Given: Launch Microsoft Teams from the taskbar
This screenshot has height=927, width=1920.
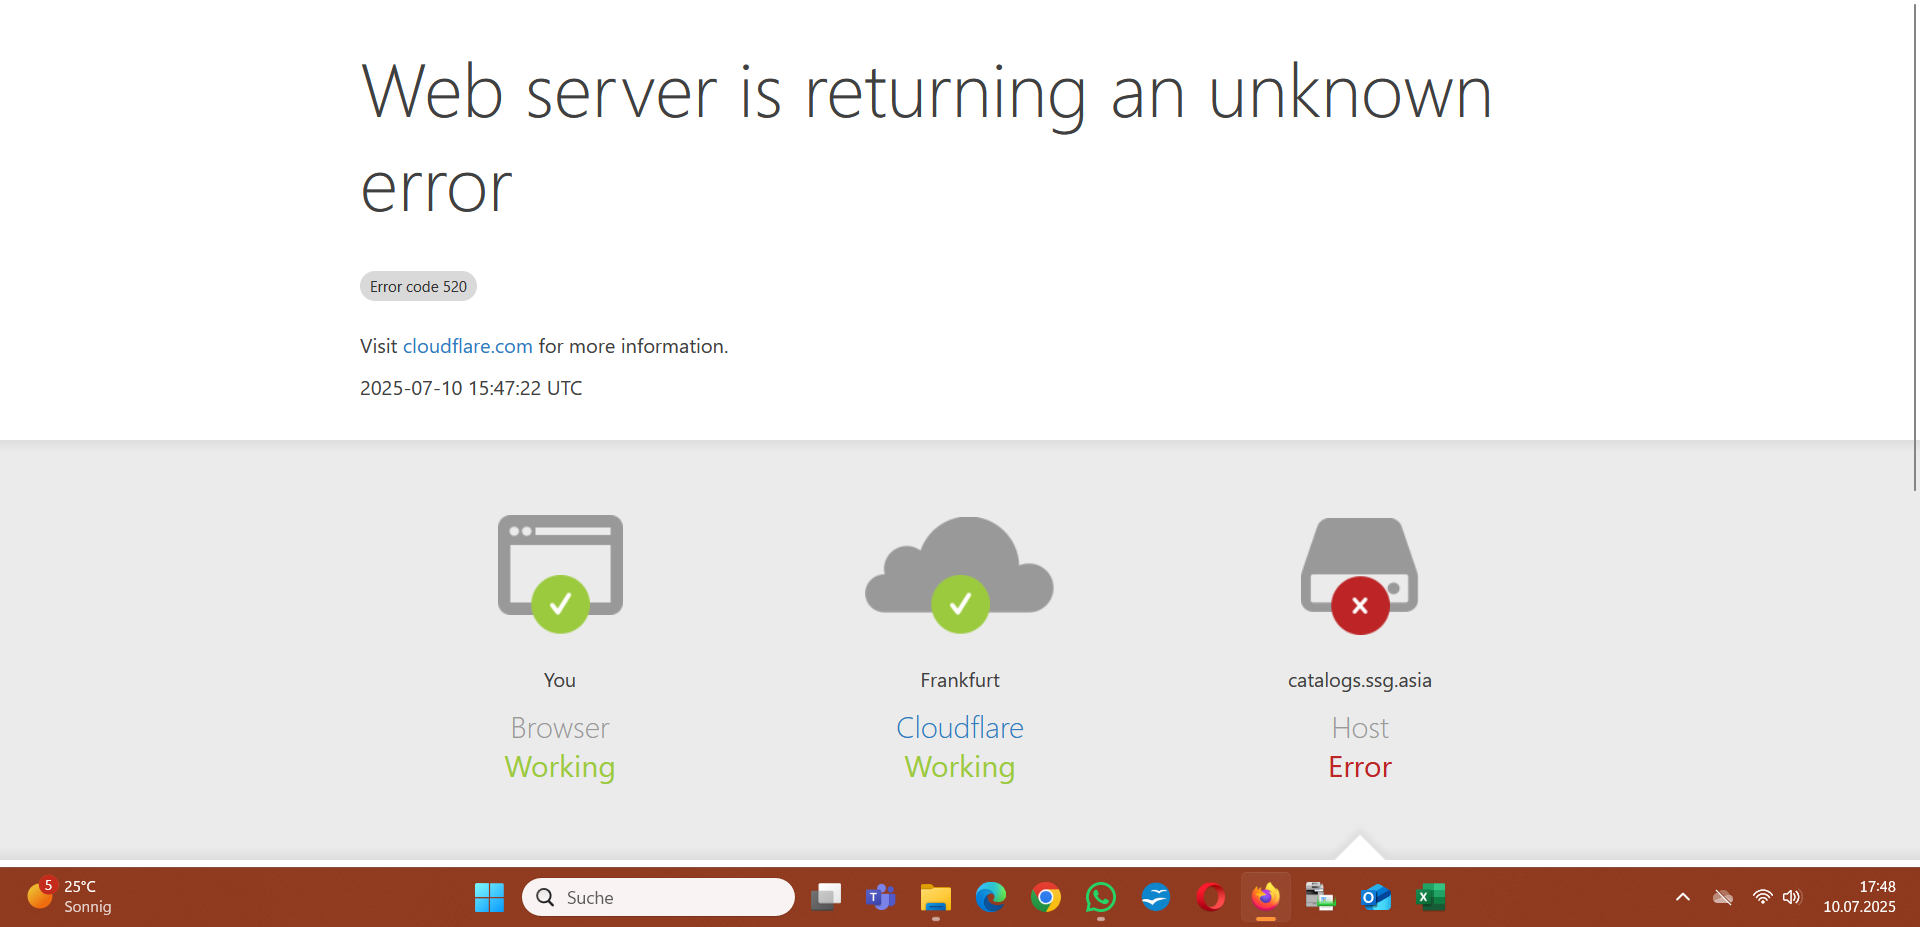Looking at the screenshot, I should pyautogui.click(x=880, y=897).
